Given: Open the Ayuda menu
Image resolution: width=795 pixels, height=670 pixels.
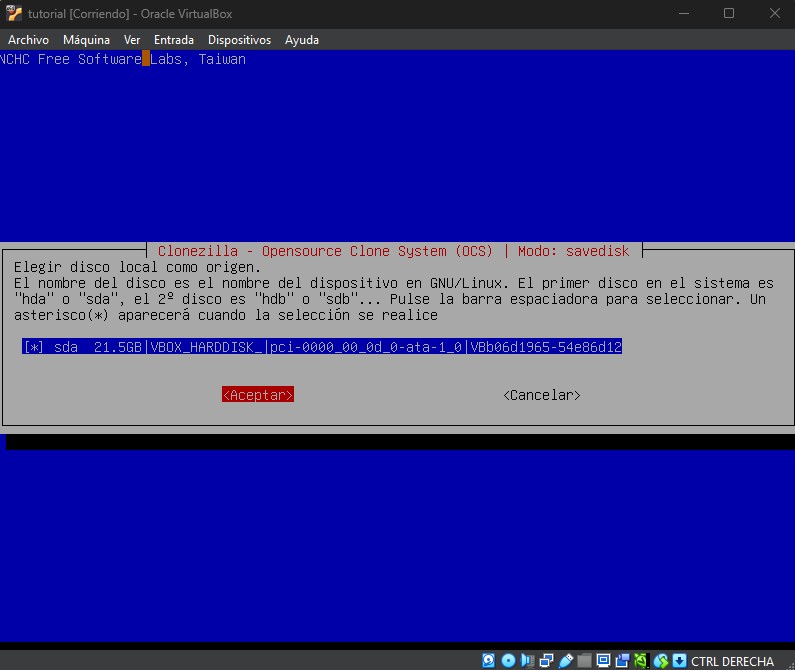Looking at the screenshot, I should [302, 40].
